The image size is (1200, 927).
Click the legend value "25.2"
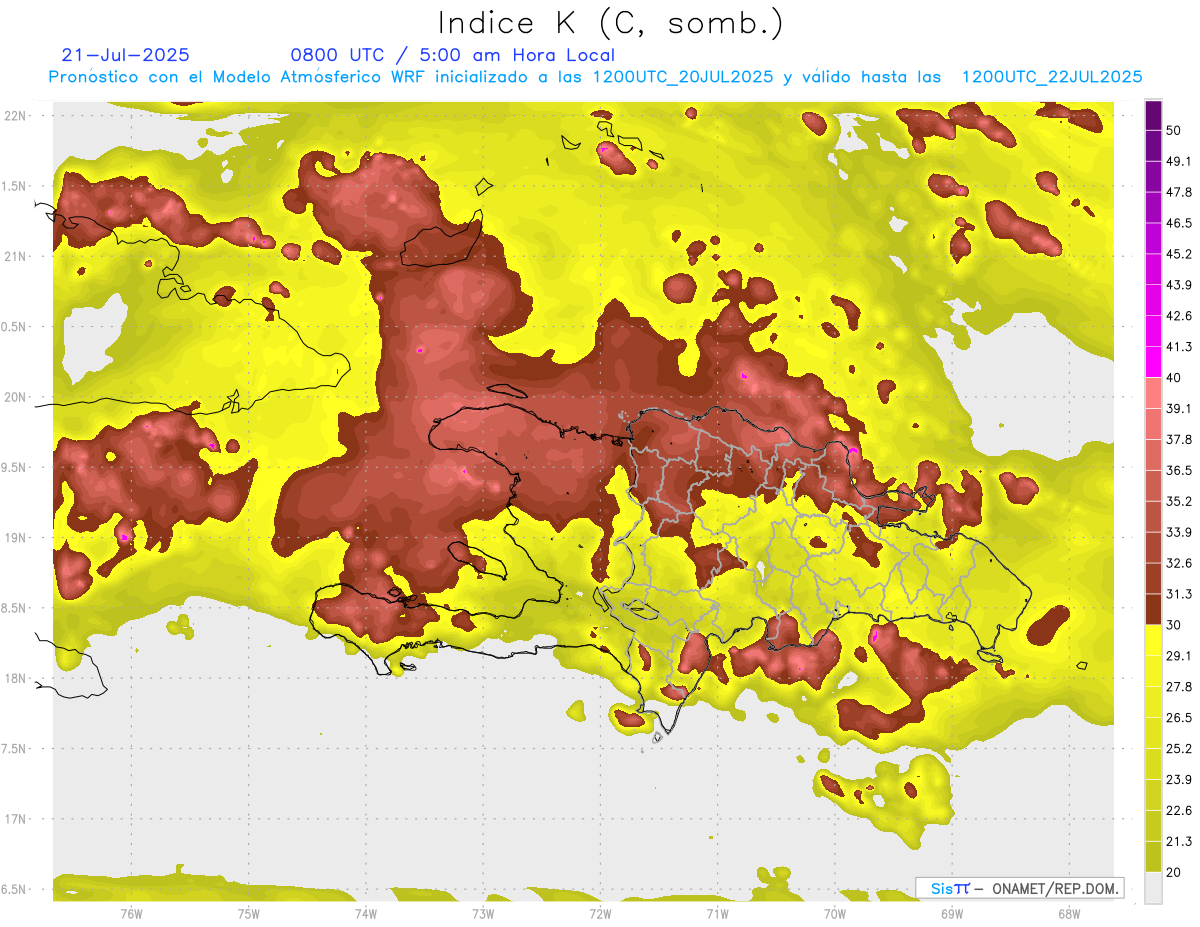point(1180,749)
